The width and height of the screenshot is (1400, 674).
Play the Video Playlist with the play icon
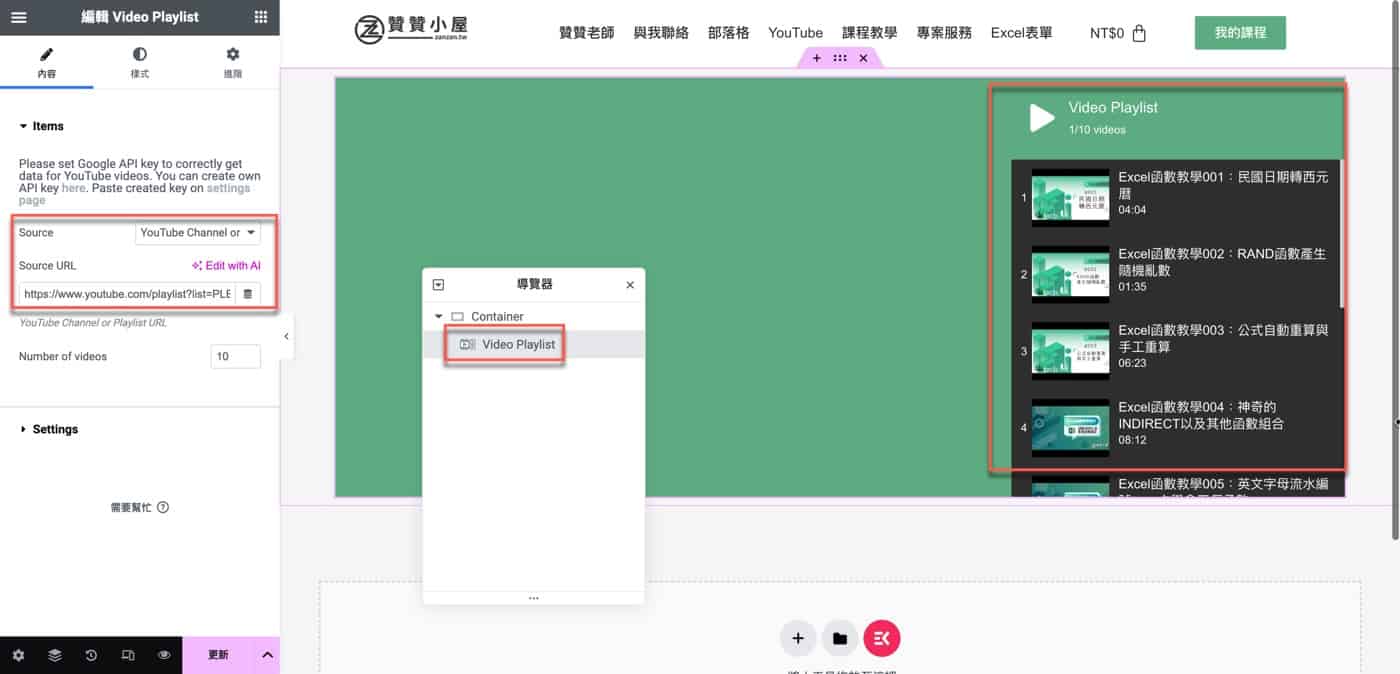[x=1042, y=118]
